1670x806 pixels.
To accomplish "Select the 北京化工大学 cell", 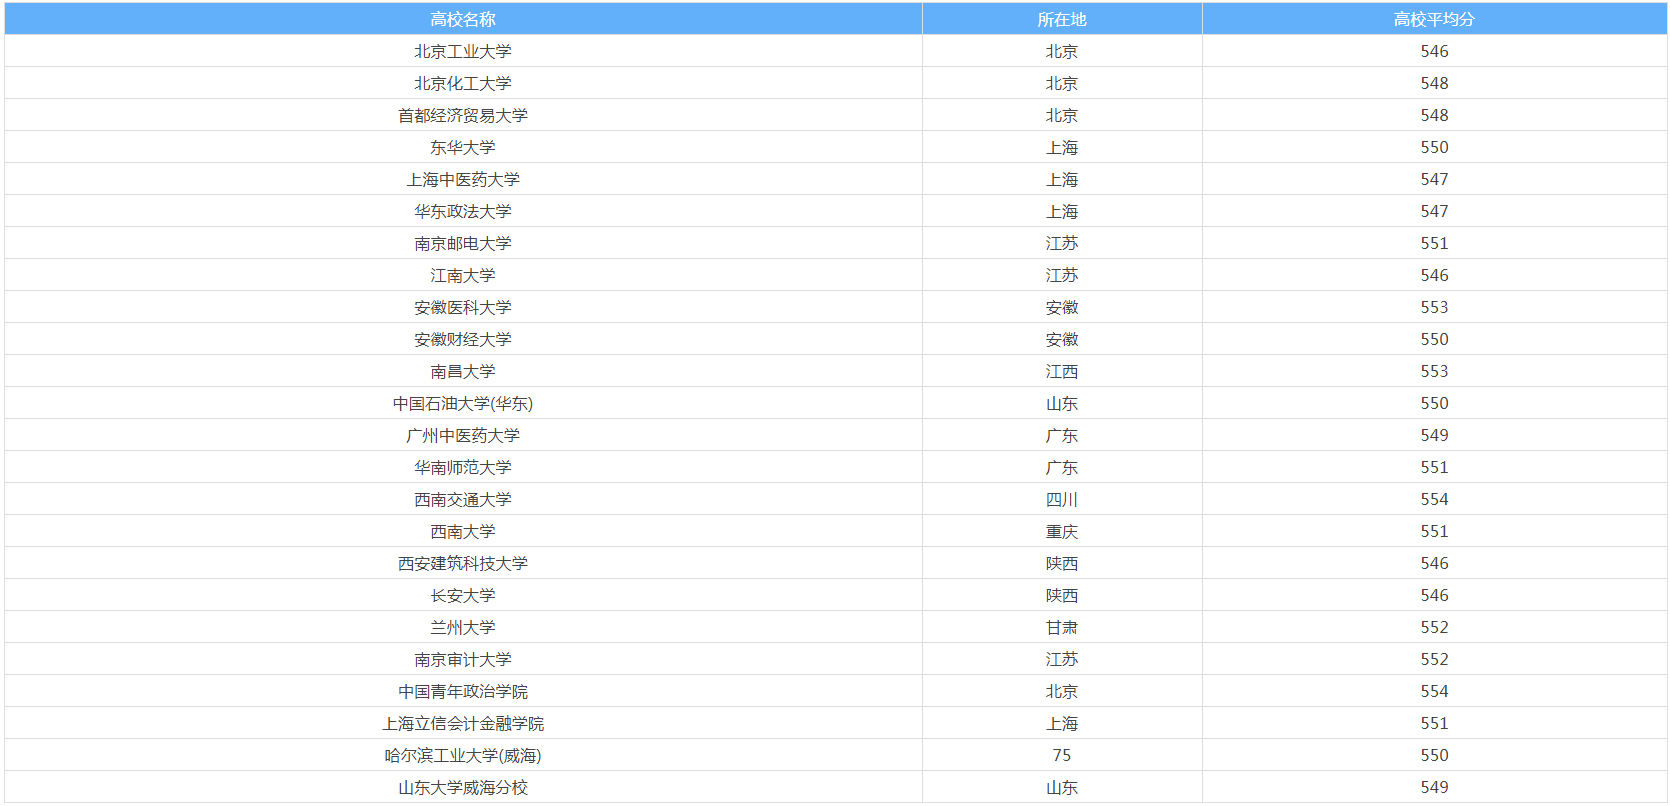I will coord(463,83).
